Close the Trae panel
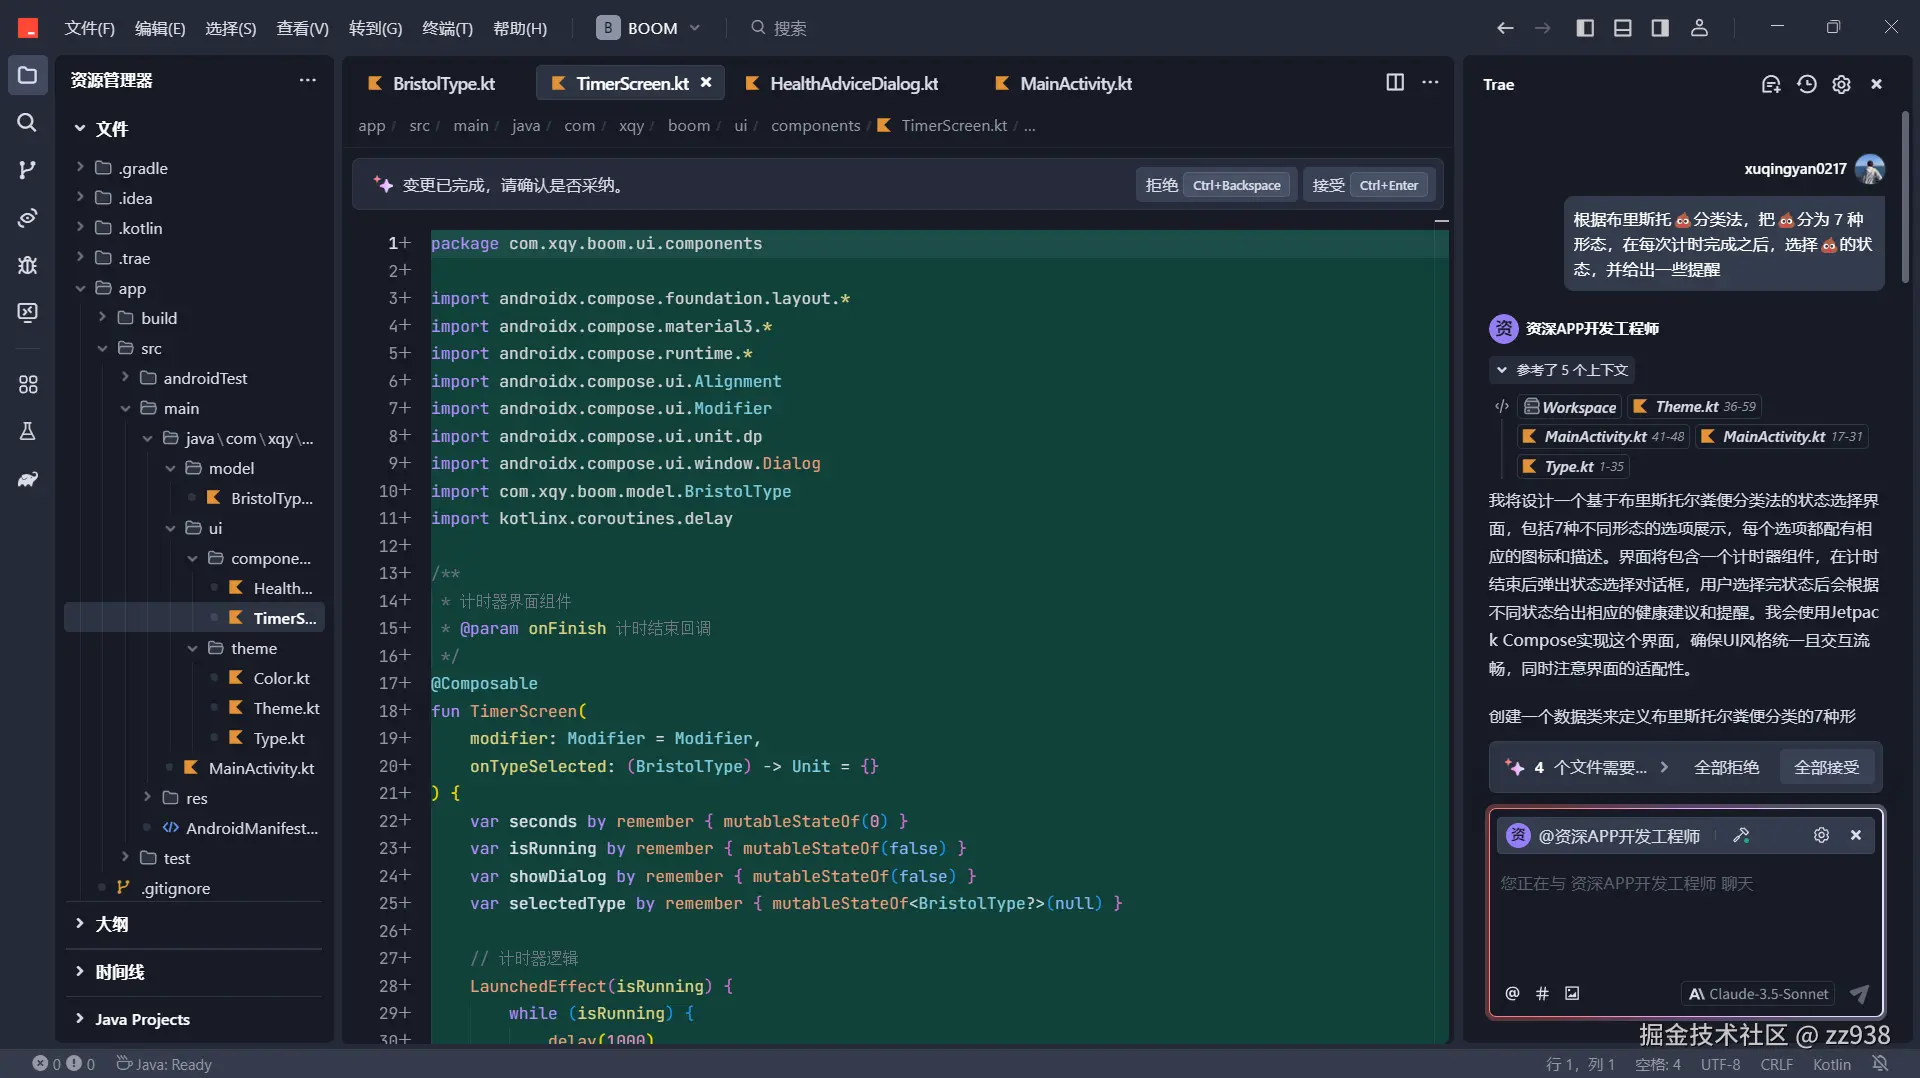1920x1078 pixels. coord(1876,84)
